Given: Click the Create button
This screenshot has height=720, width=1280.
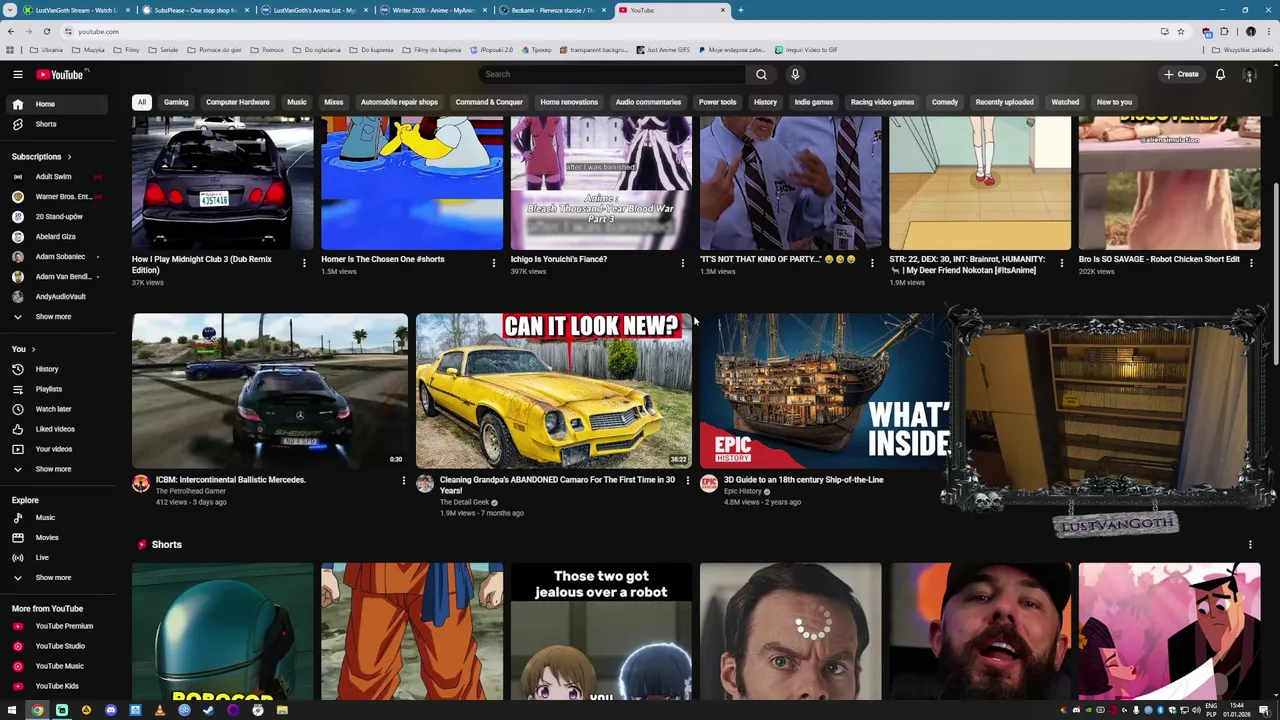Looking at the screenshot, I should [x=1181, y=74].
